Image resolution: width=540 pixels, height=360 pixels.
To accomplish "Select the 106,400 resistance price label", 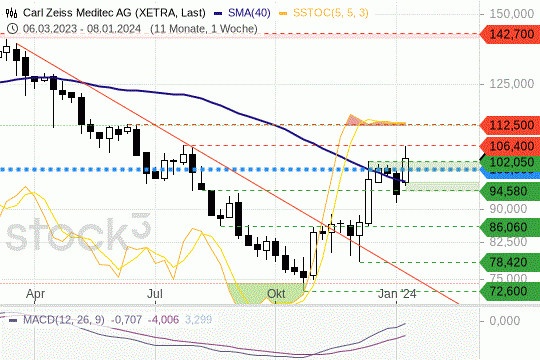I will pyautogui.click(x=510, y=146).
